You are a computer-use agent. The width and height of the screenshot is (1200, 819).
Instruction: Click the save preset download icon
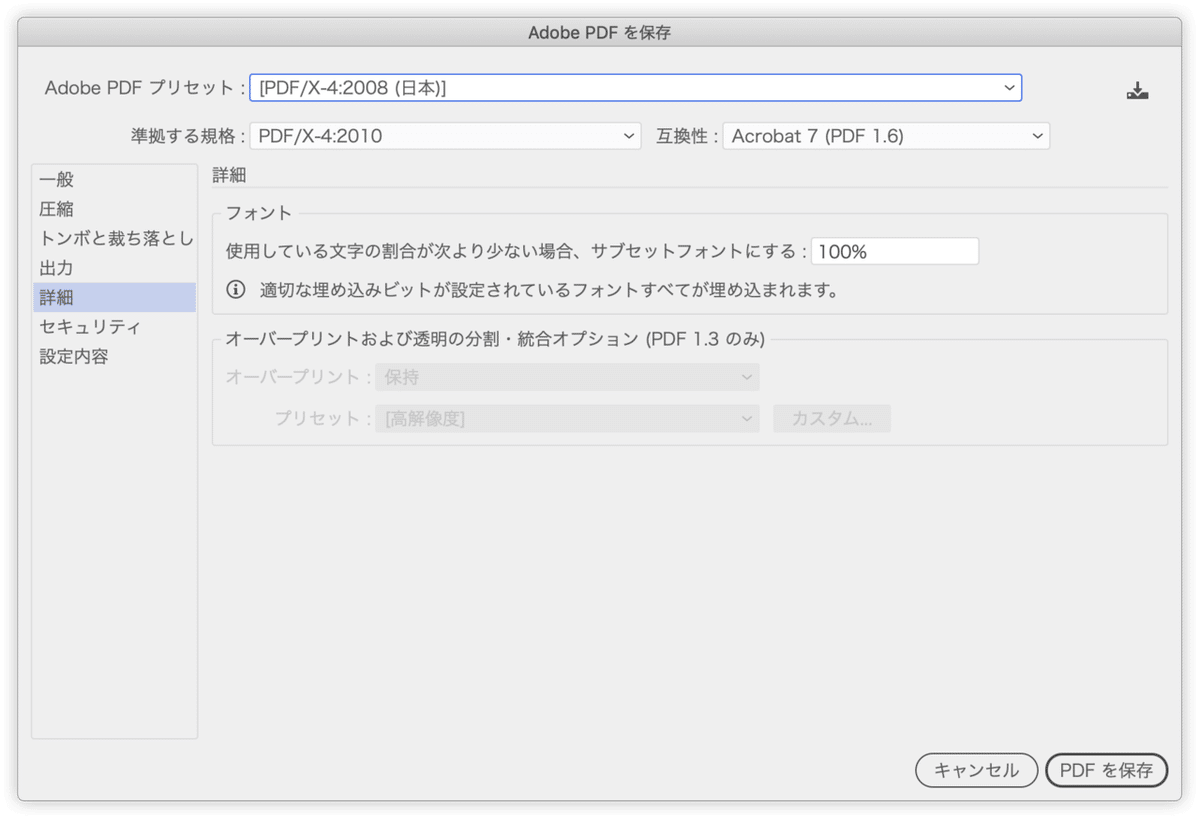point(1137,91)
